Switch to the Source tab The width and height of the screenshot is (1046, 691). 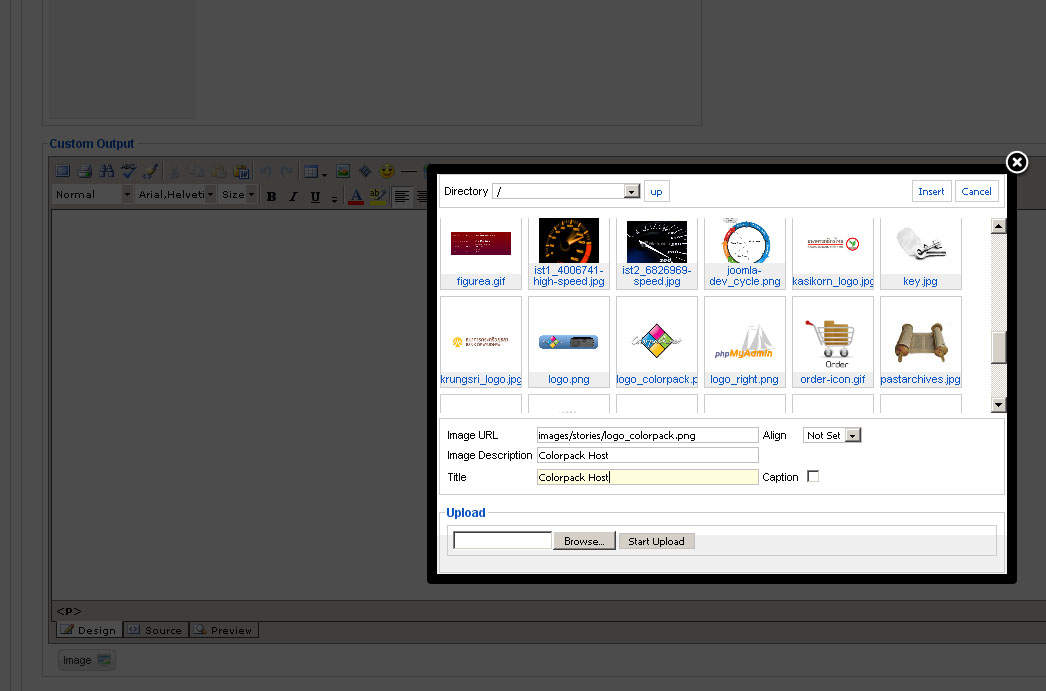click(155, 630)
